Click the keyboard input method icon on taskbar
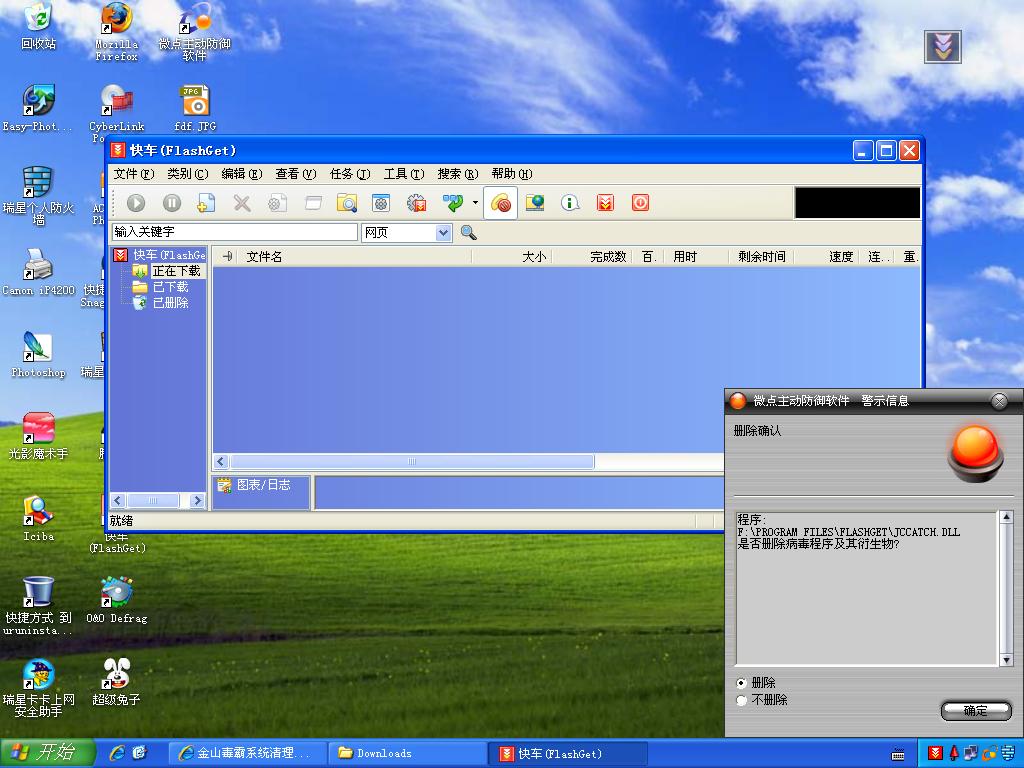Screen dimensions: 1024x768 (x=898, y=755)
